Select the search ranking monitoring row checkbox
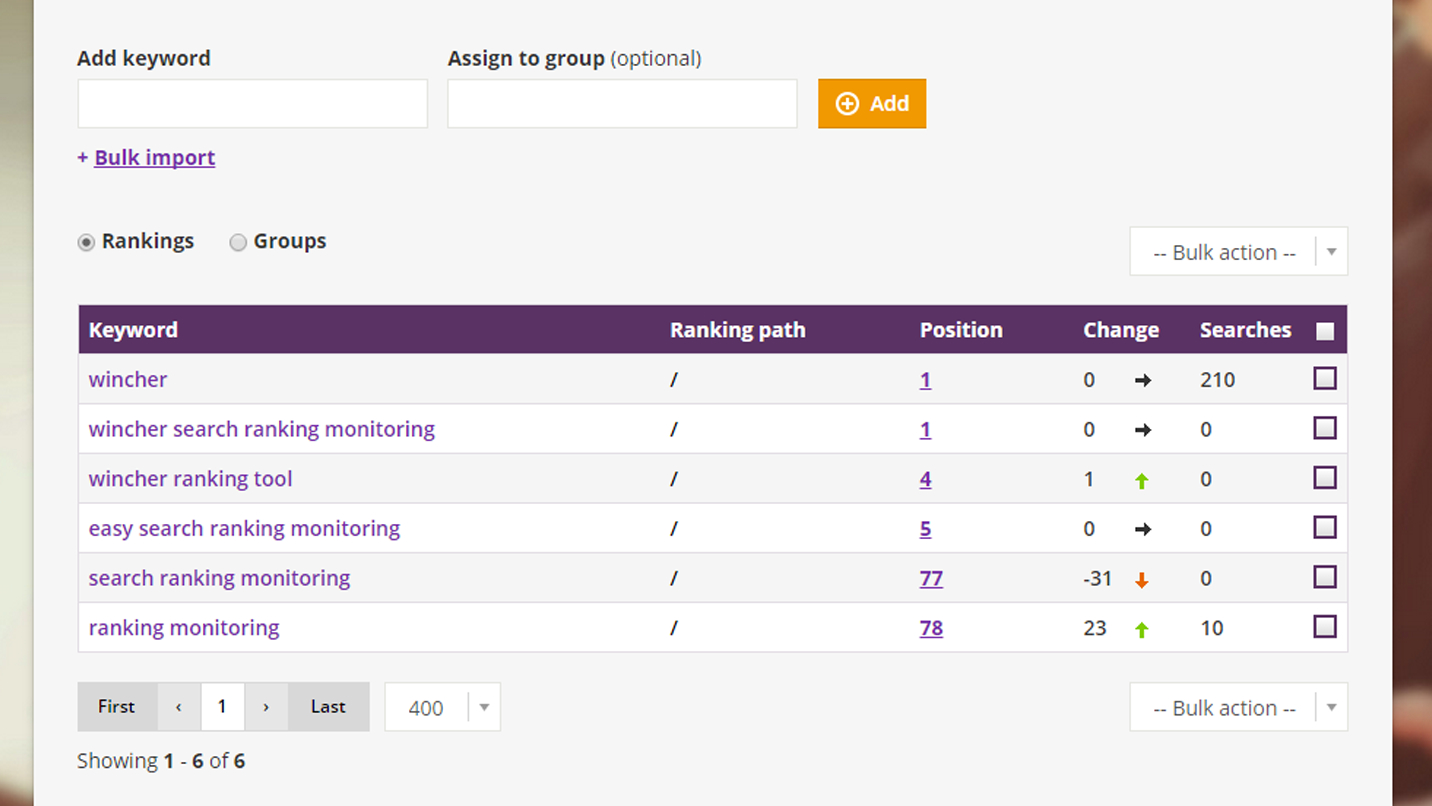The image size is (1432, 806). click(1325, 577)
